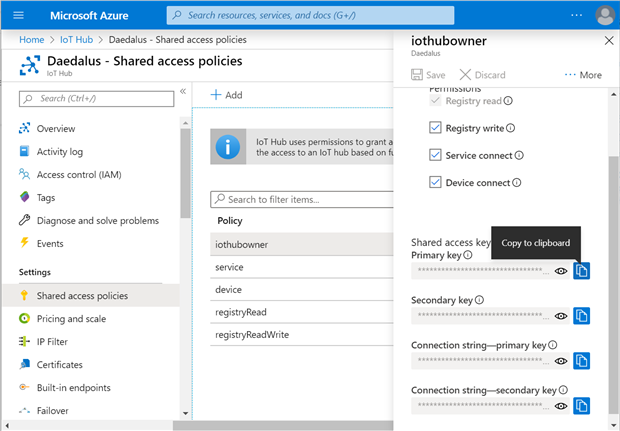Click the Overview icon in sidebar
The image size is (620, 431).
point(24,128)
